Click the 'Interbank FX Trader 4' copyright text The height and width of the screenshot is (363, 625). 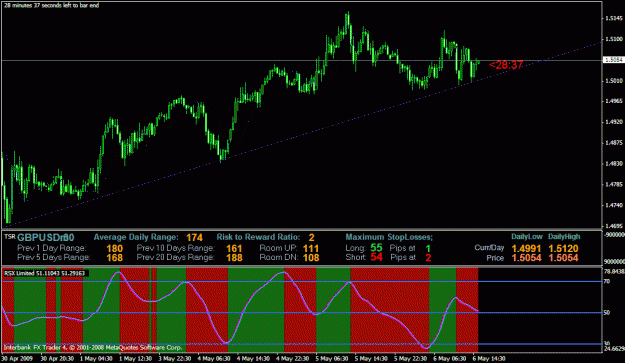(x=92, y=348)
